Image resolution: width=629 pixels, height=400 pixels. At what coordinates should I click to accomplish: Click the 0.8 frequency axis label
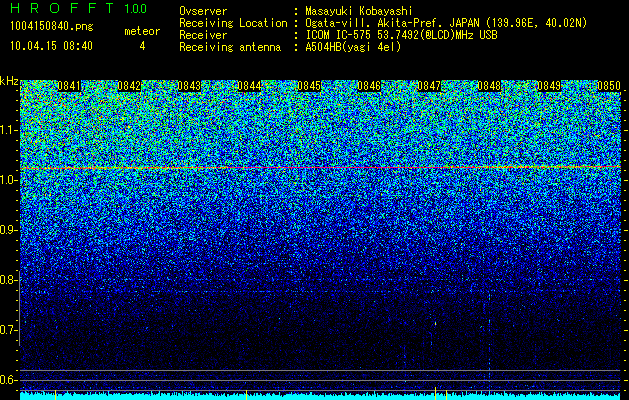[x=8, y=280]
